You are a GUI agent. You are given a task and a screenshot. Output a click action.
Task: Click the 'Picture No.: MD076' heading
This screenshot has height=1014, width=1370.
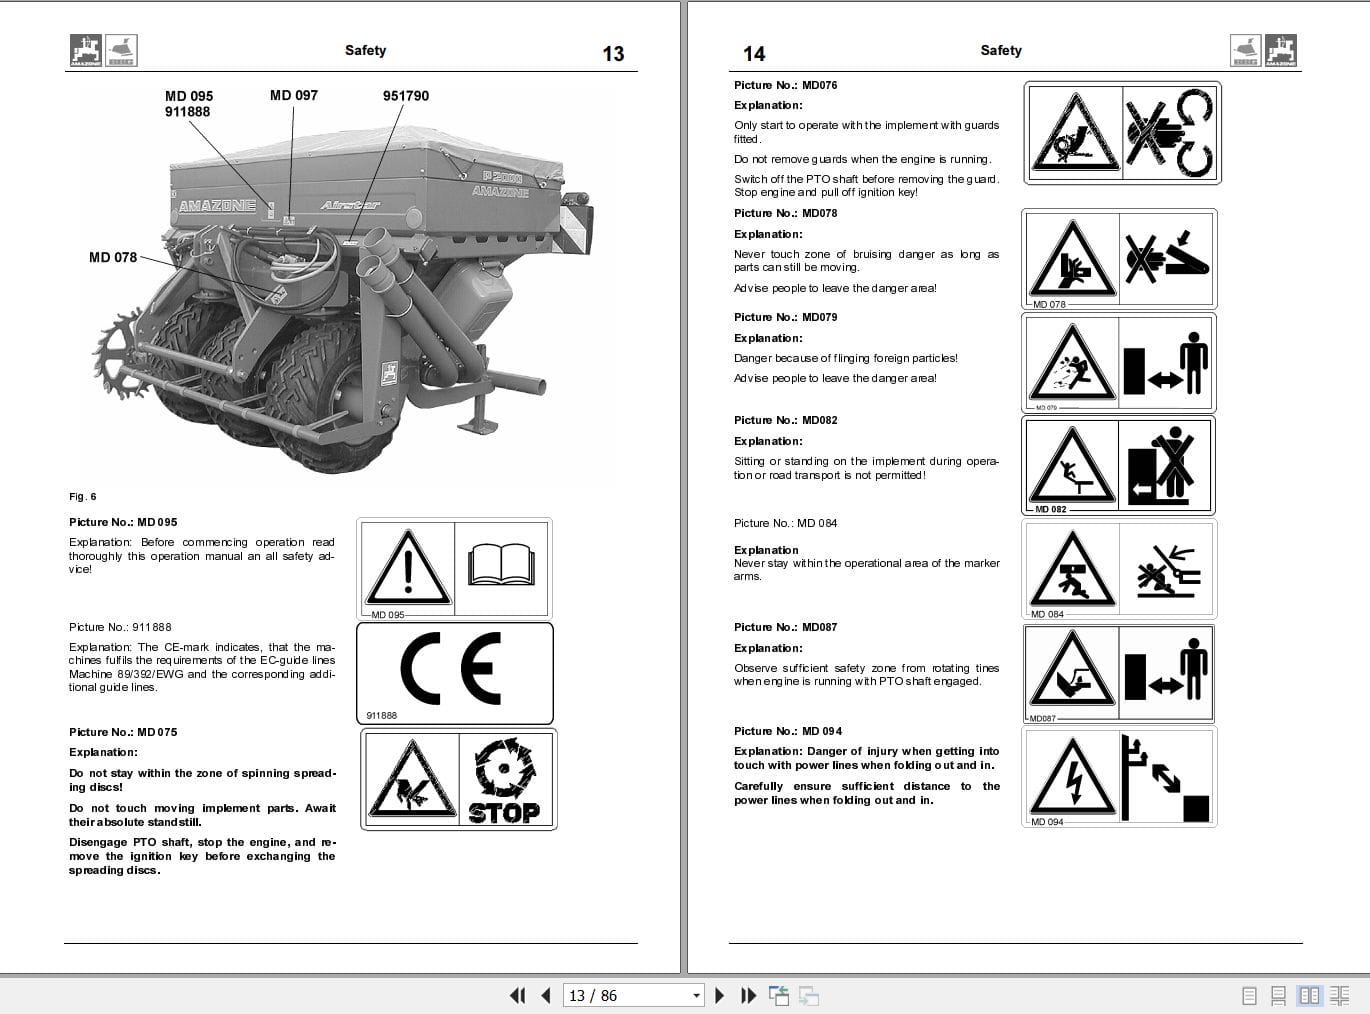[x=786, y=85]
